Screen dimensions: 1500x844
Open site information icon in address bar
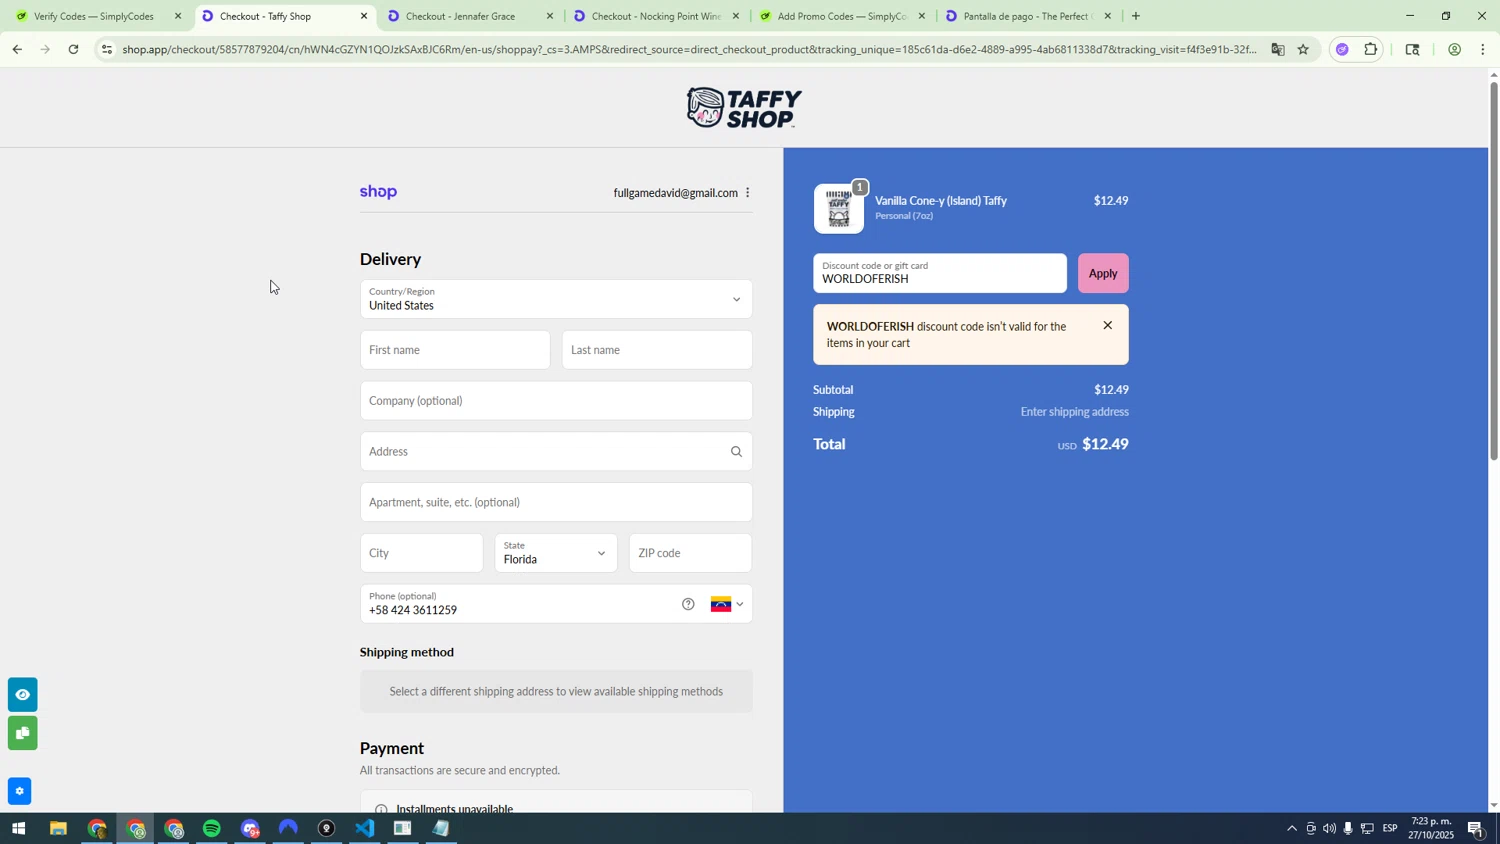[107, 49]
